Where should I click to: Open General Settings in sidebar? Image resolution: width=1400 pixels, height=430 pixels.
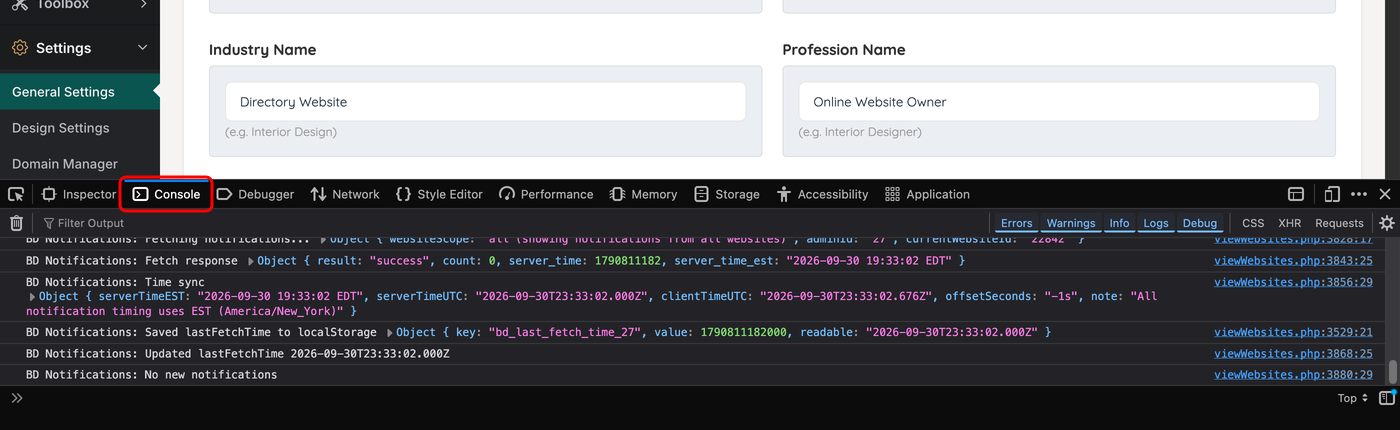pyautogui.click(x=80, y=92)
